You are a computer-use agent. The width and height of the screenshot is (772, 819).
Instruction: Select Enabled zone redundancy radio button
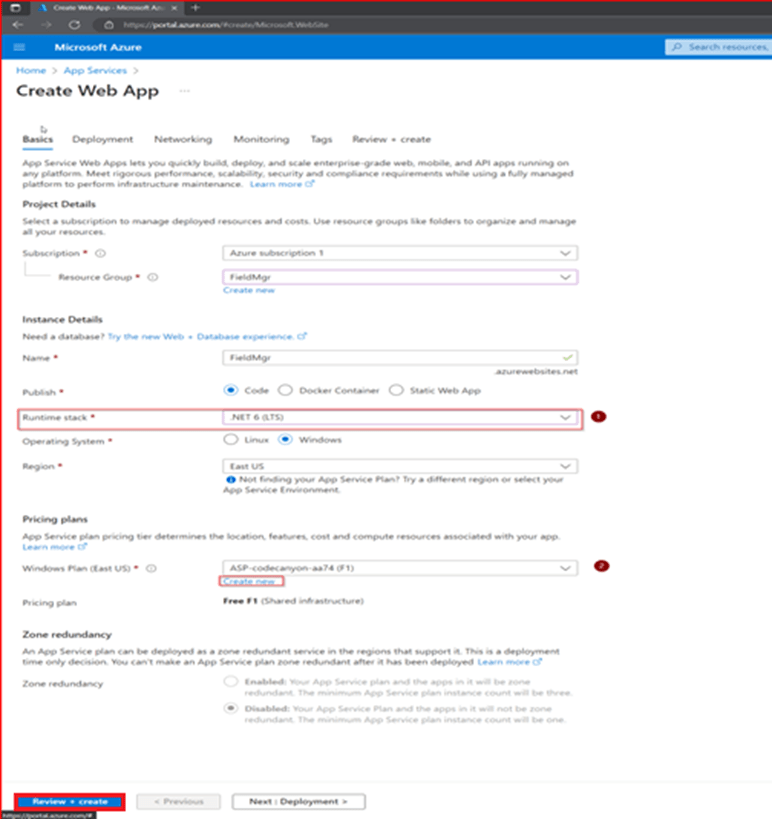coord(230,682)
